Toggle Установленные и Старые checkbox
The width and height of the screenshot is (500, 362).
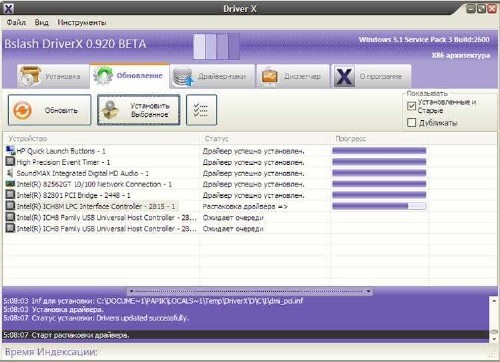pyautogui.click(x=411, y=106)
